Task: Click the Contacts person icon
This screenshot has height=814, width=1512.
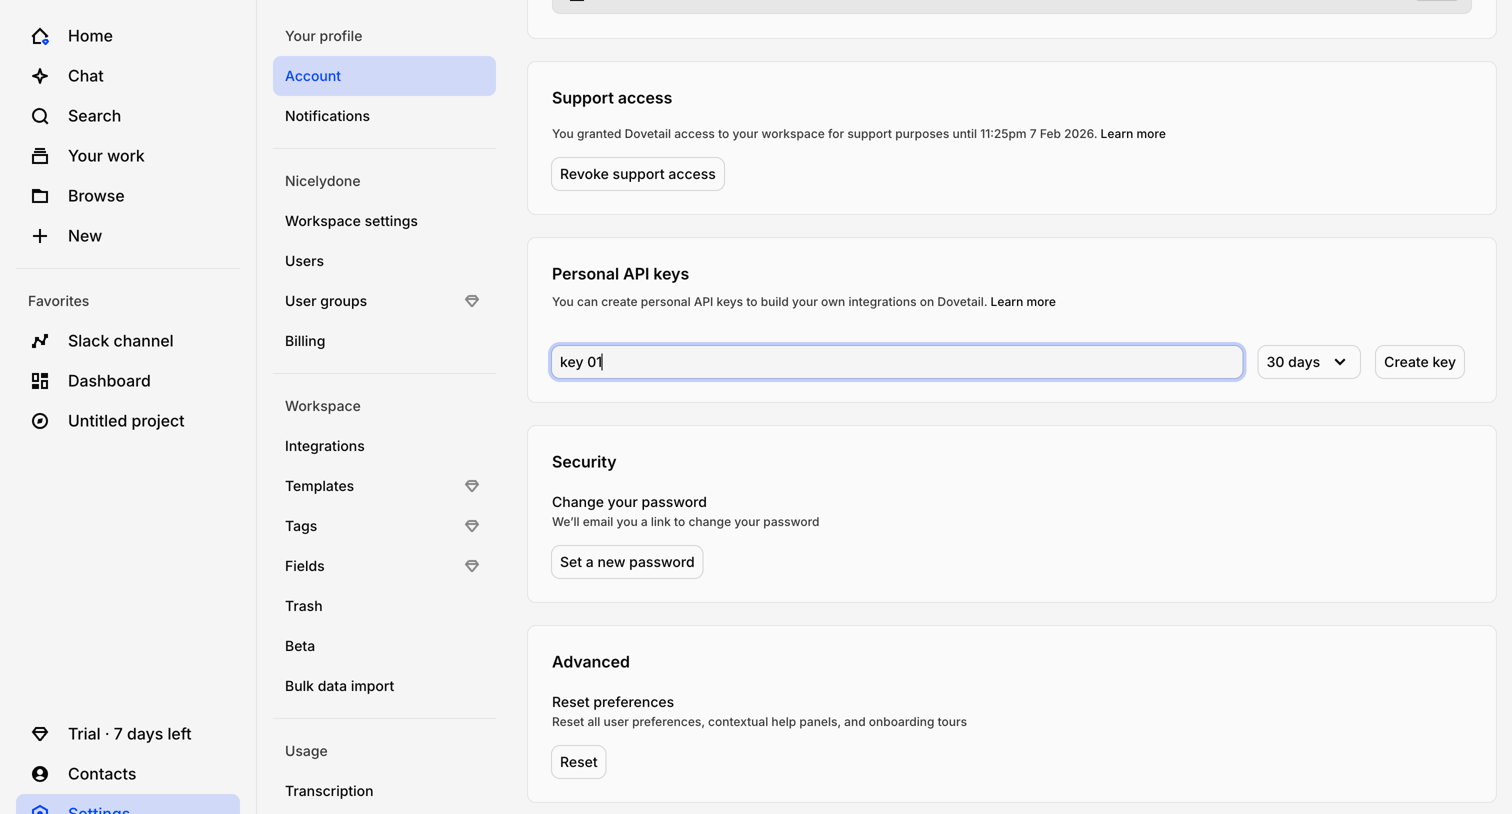Action: 40,774
